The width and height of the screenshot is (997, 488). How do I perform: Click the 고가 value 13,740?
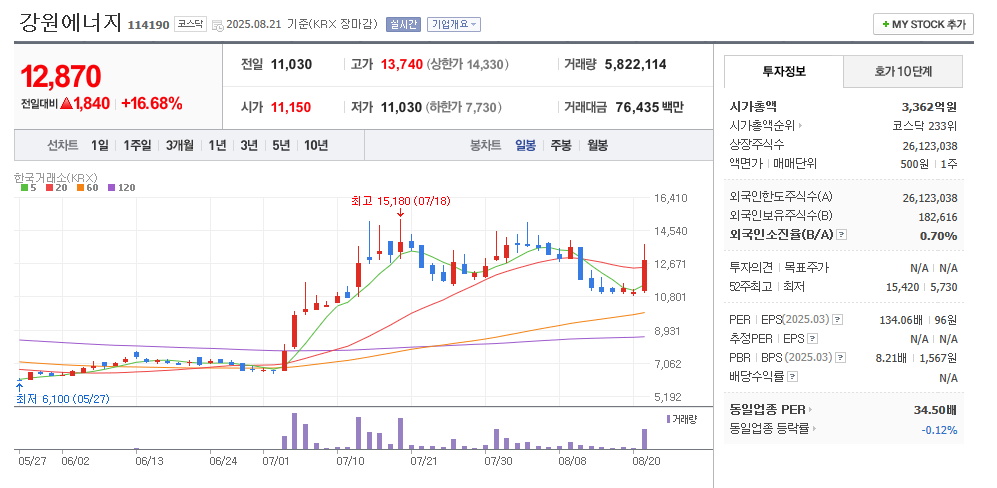pos(402,64)
